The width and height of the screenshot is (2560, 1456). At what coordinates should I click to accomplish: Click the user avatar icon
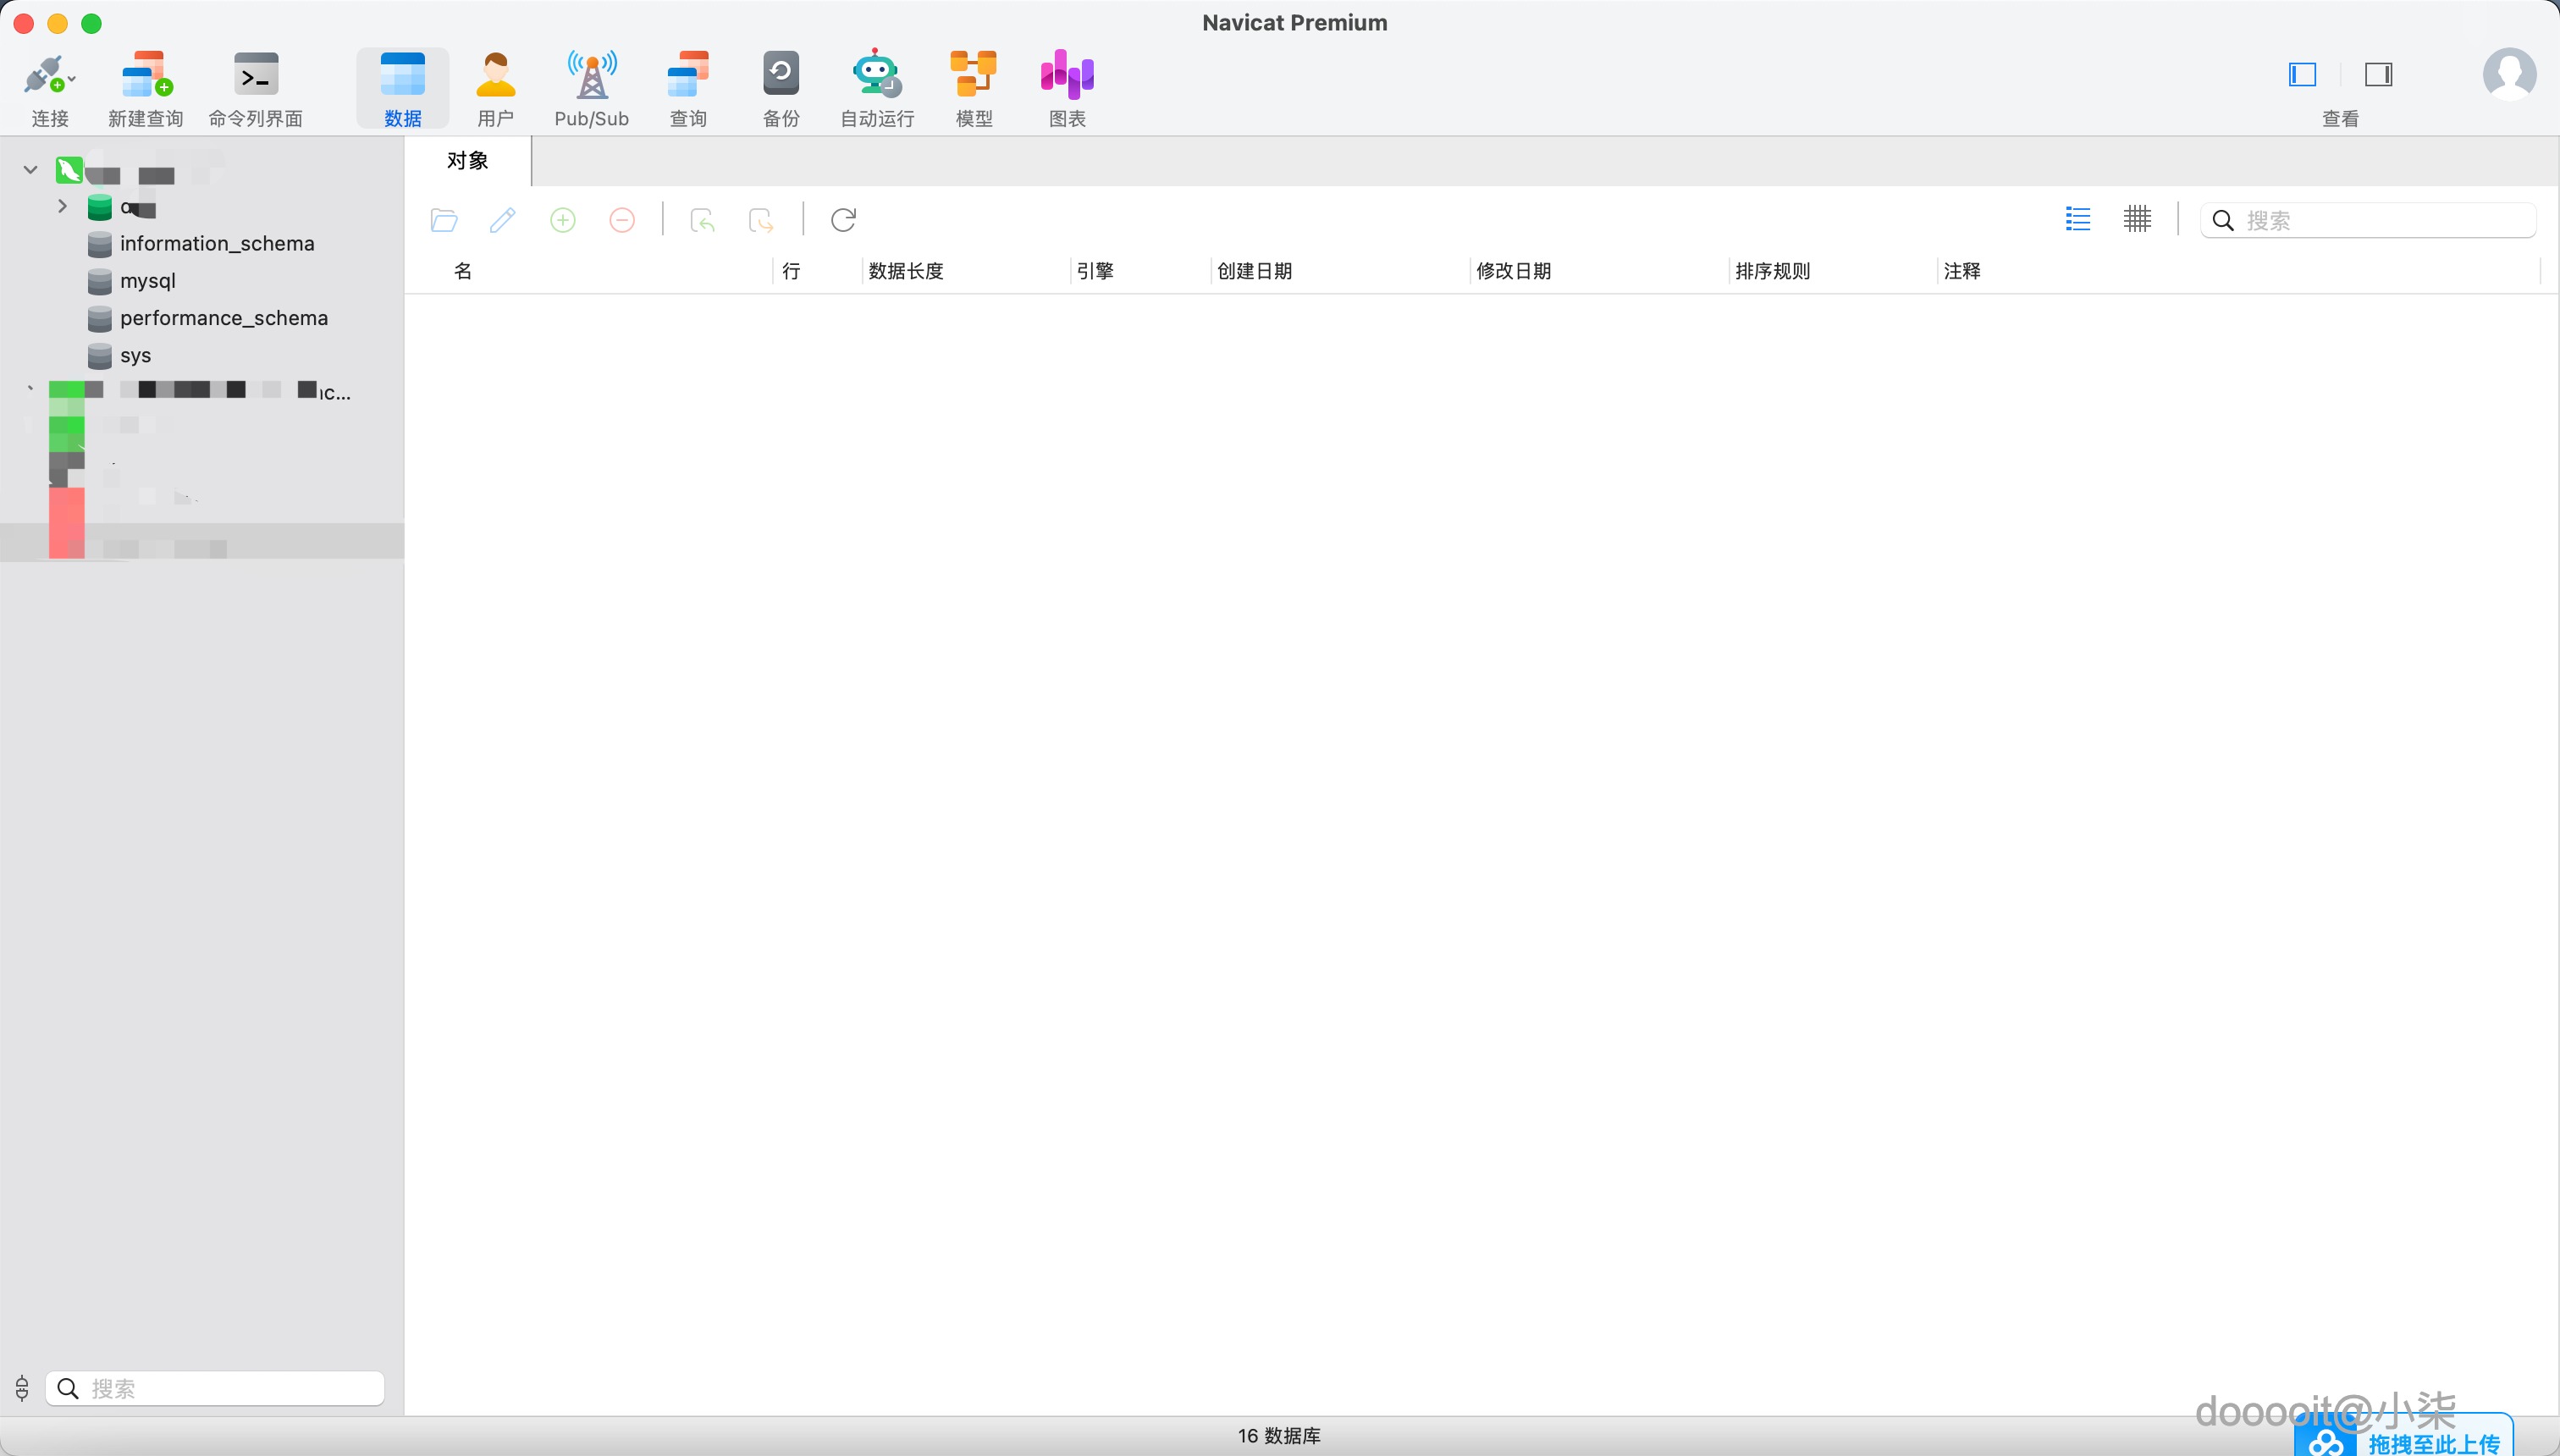[2509, 74]
